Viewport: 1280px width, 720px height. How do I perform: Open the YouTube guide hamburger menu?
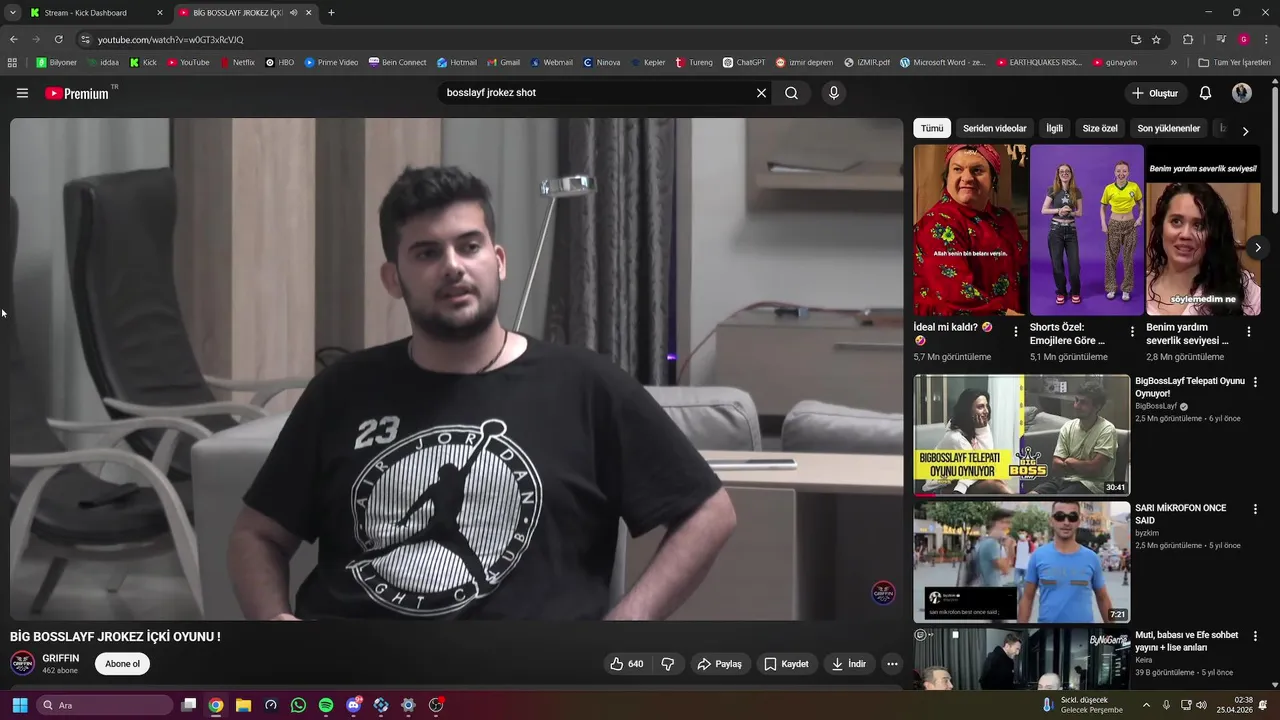point(22,93)
